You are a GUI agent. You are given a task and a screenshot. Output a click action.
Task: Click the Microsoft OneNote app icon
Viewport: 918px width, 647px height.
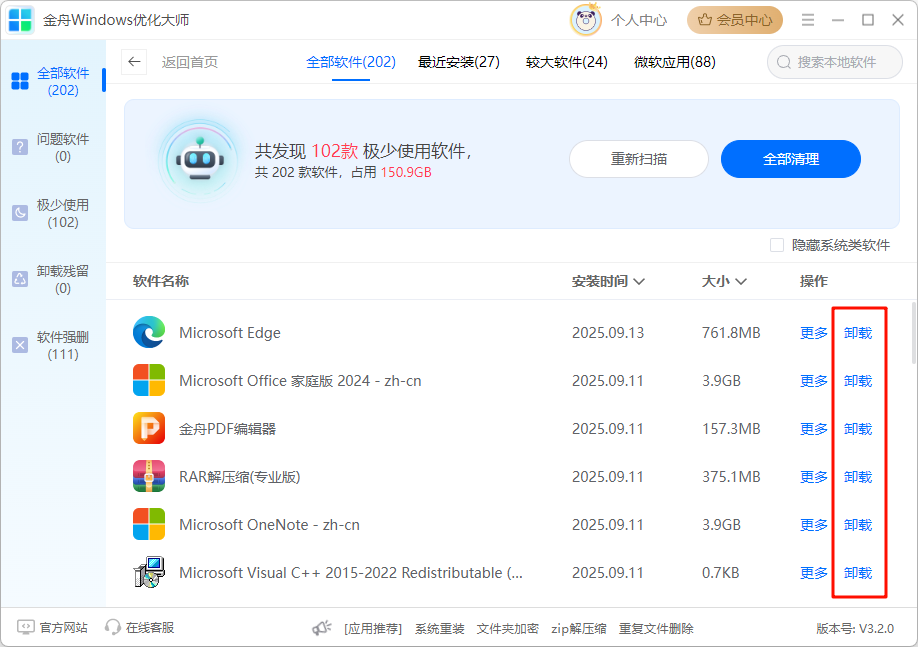[149, 524]
